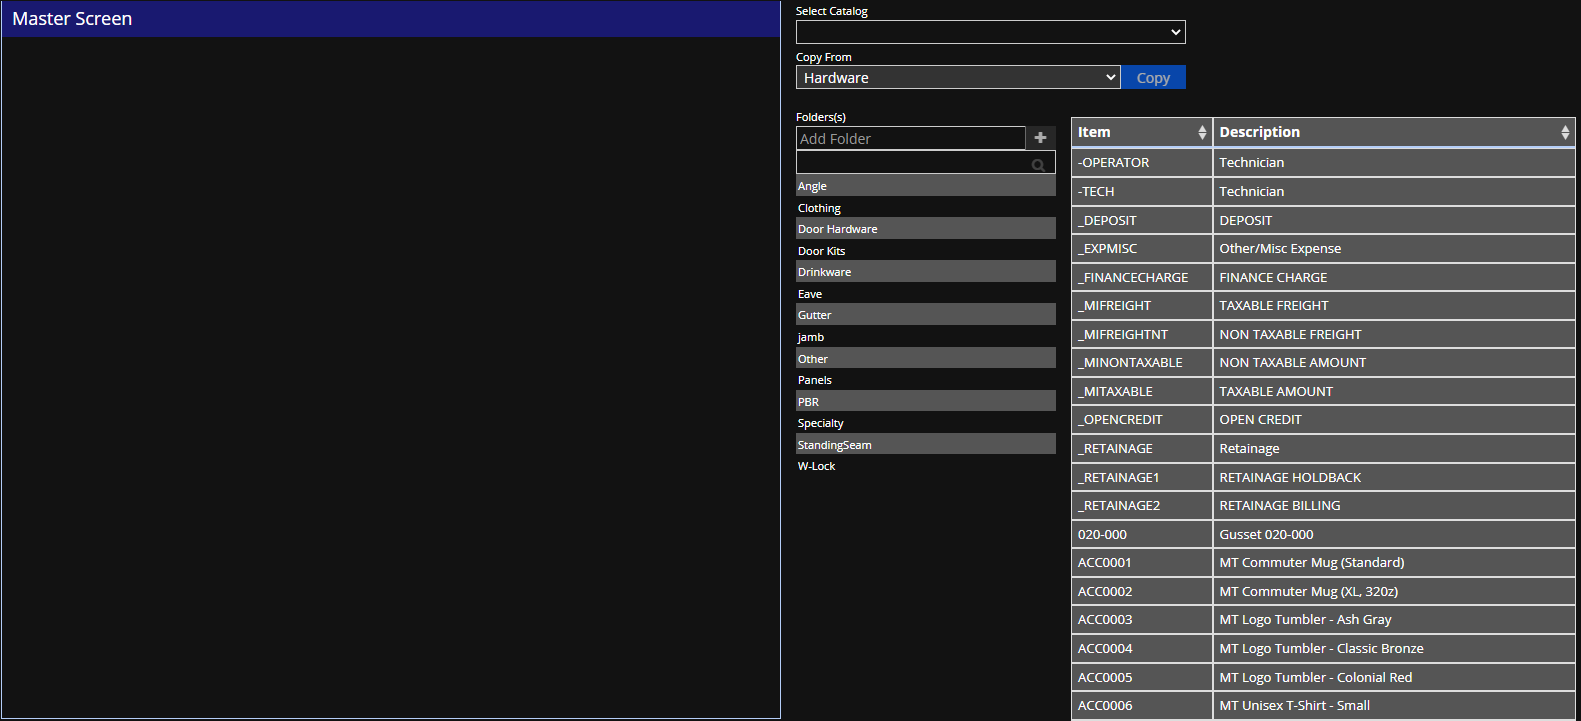
Task: Select the StandingSeam folder
Action: point(926,445)
